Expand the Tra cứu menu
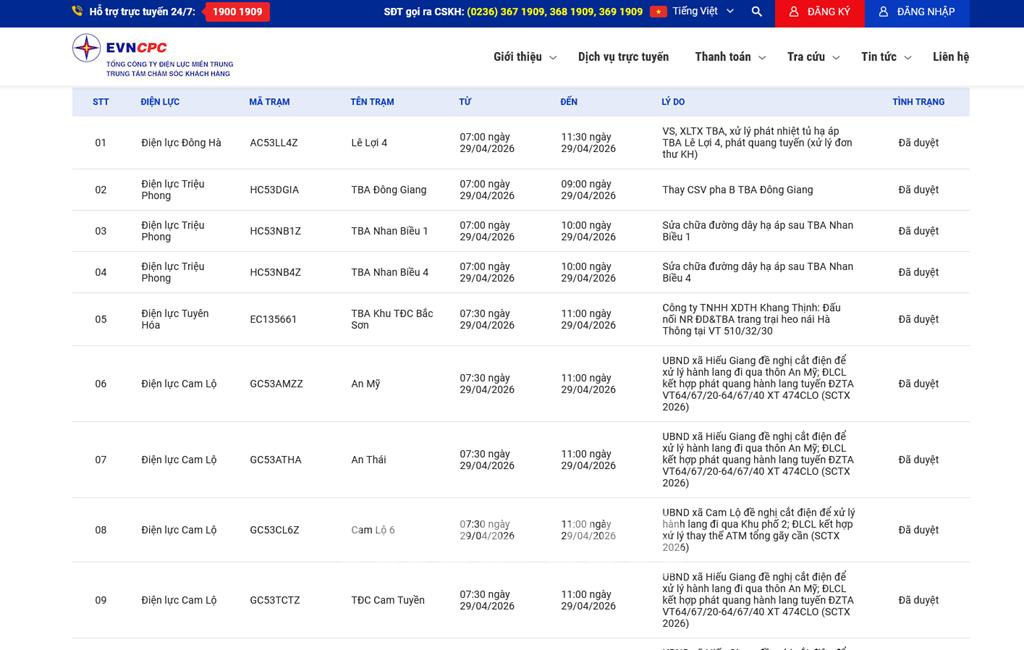Viewport: 1024px width, 650px height. [x=812, y=57]
